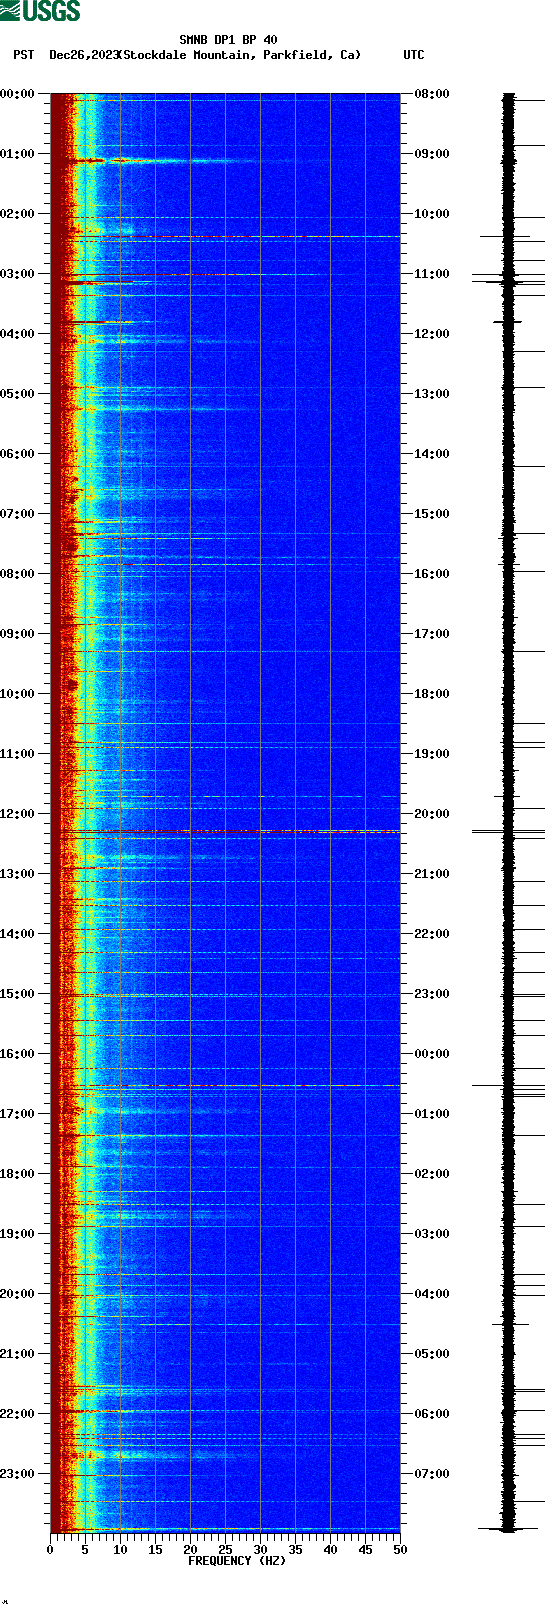Screen dimensions: 552x1613
Task: Click the 14:00 UTC time label
Action: (432, 454)
